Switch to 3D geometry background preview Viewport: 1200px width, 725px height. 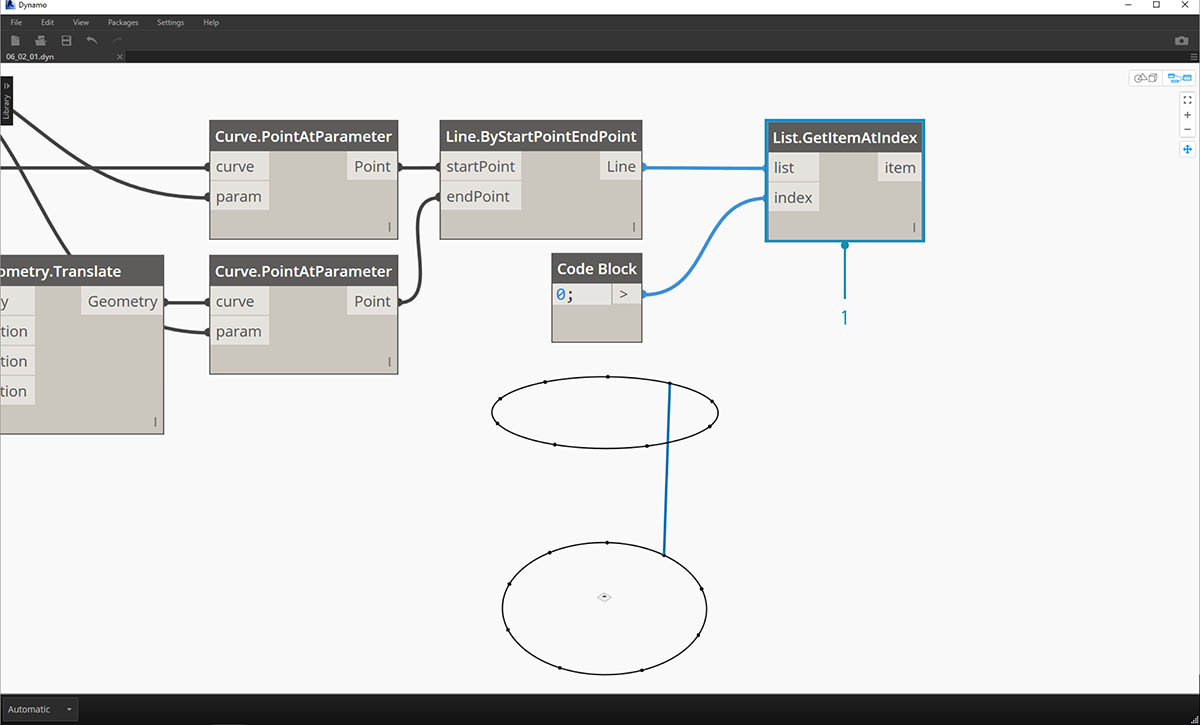tap(1144, 78)
